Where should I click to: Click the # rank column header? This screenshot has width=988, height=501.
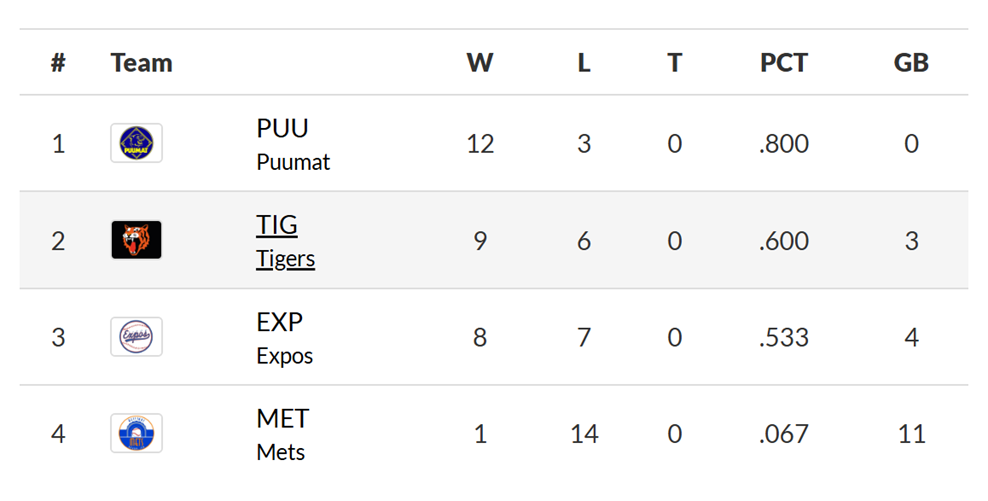tap(58, 63)
